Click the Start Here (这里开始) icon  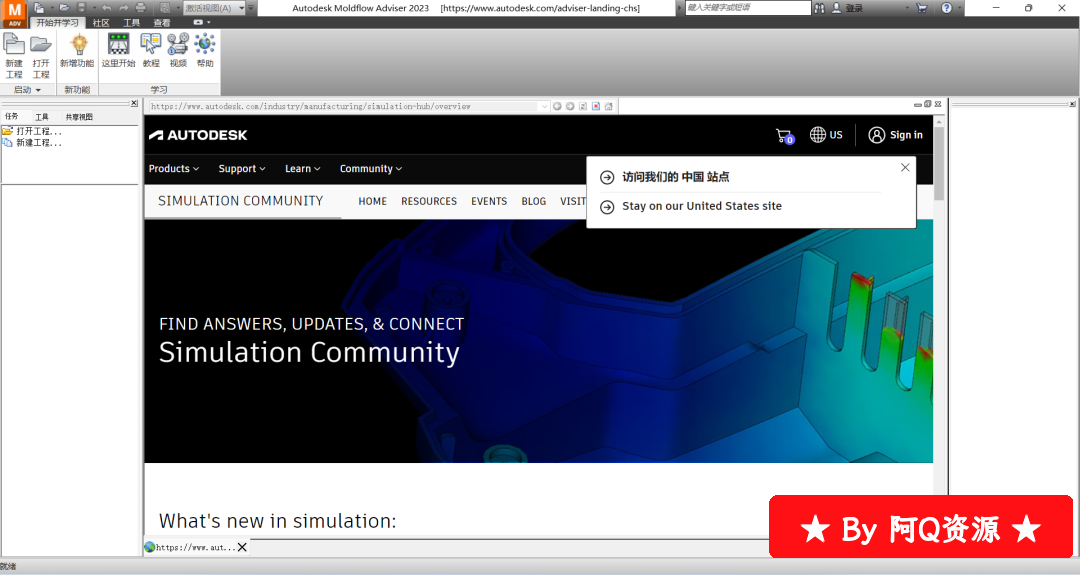[118, 50]
